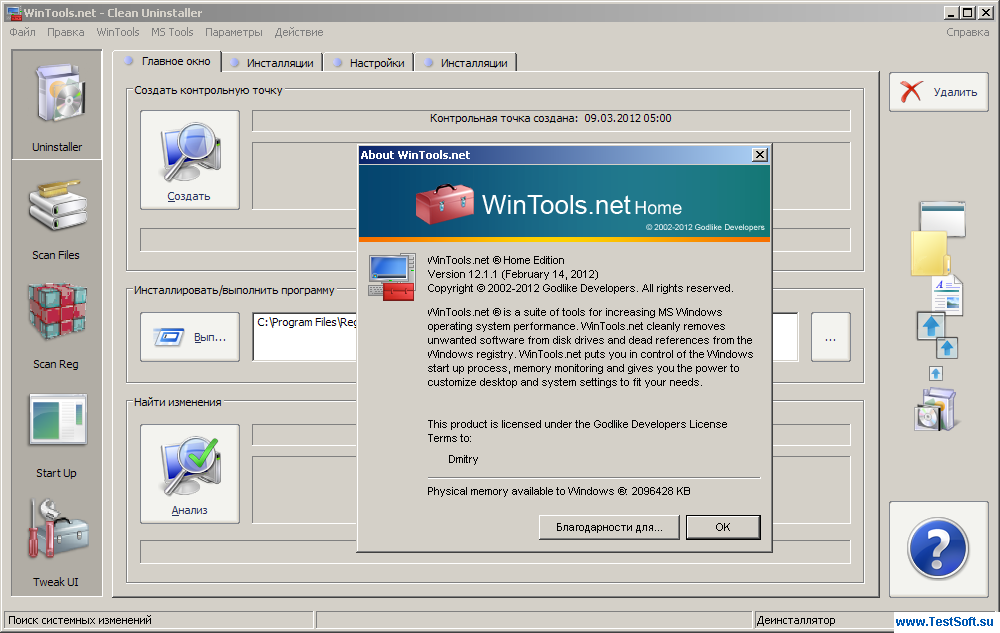This screenshot has height=633, width=1000.
Task: Click the magnifier icon above Создать
Action: [190, 152]
